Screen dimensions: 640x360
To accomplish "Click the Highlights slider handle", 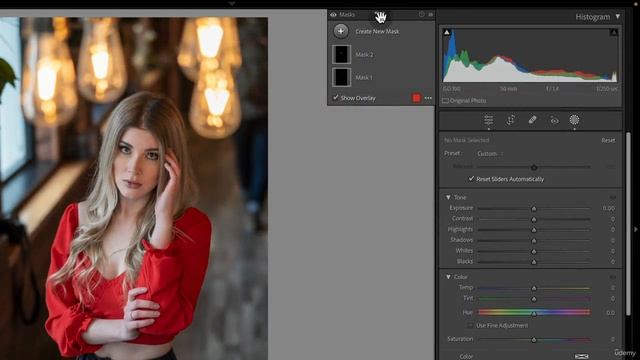I will (534, 230).
